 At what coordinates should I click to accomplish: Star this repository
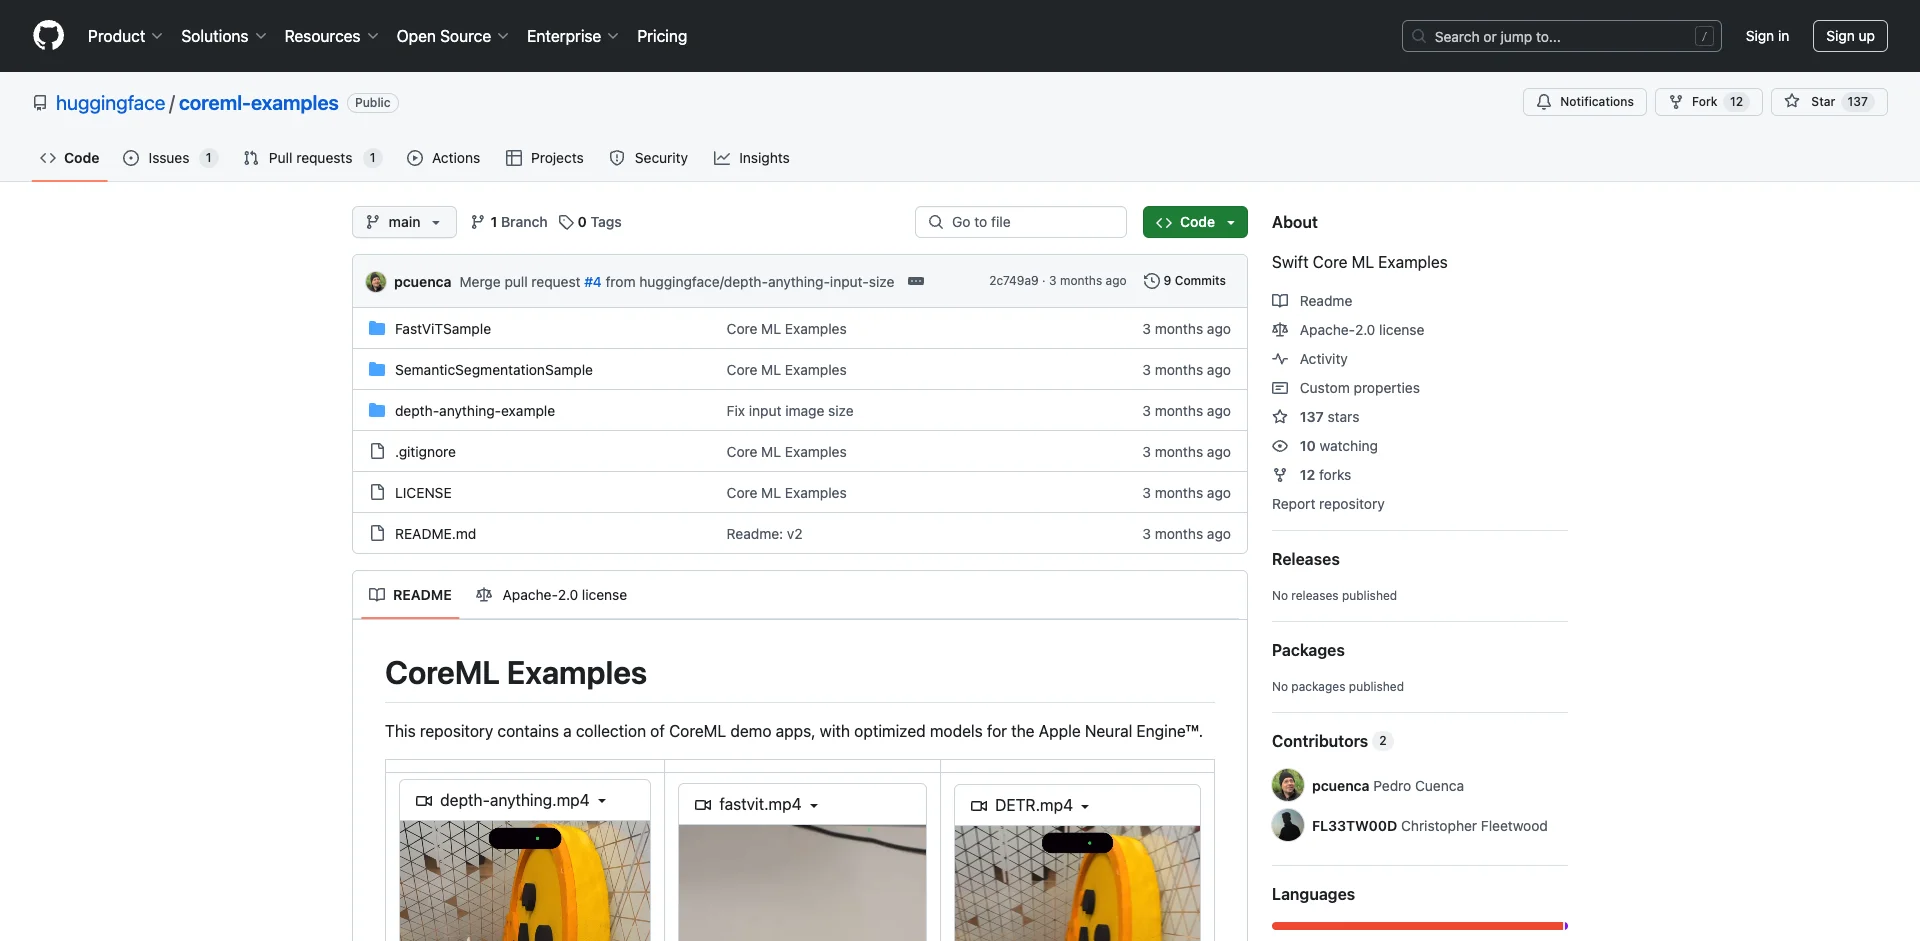pyautogui.click(x=1828, y=102)
